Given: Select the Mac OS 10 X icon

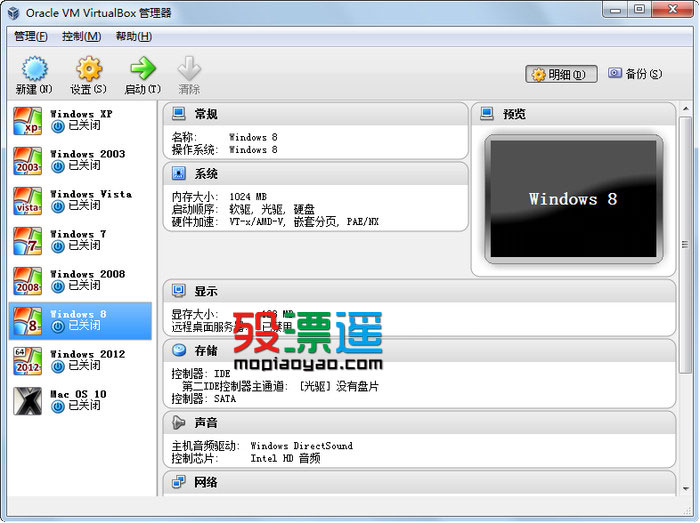Looking at the screenshot, I should point(28,401).
